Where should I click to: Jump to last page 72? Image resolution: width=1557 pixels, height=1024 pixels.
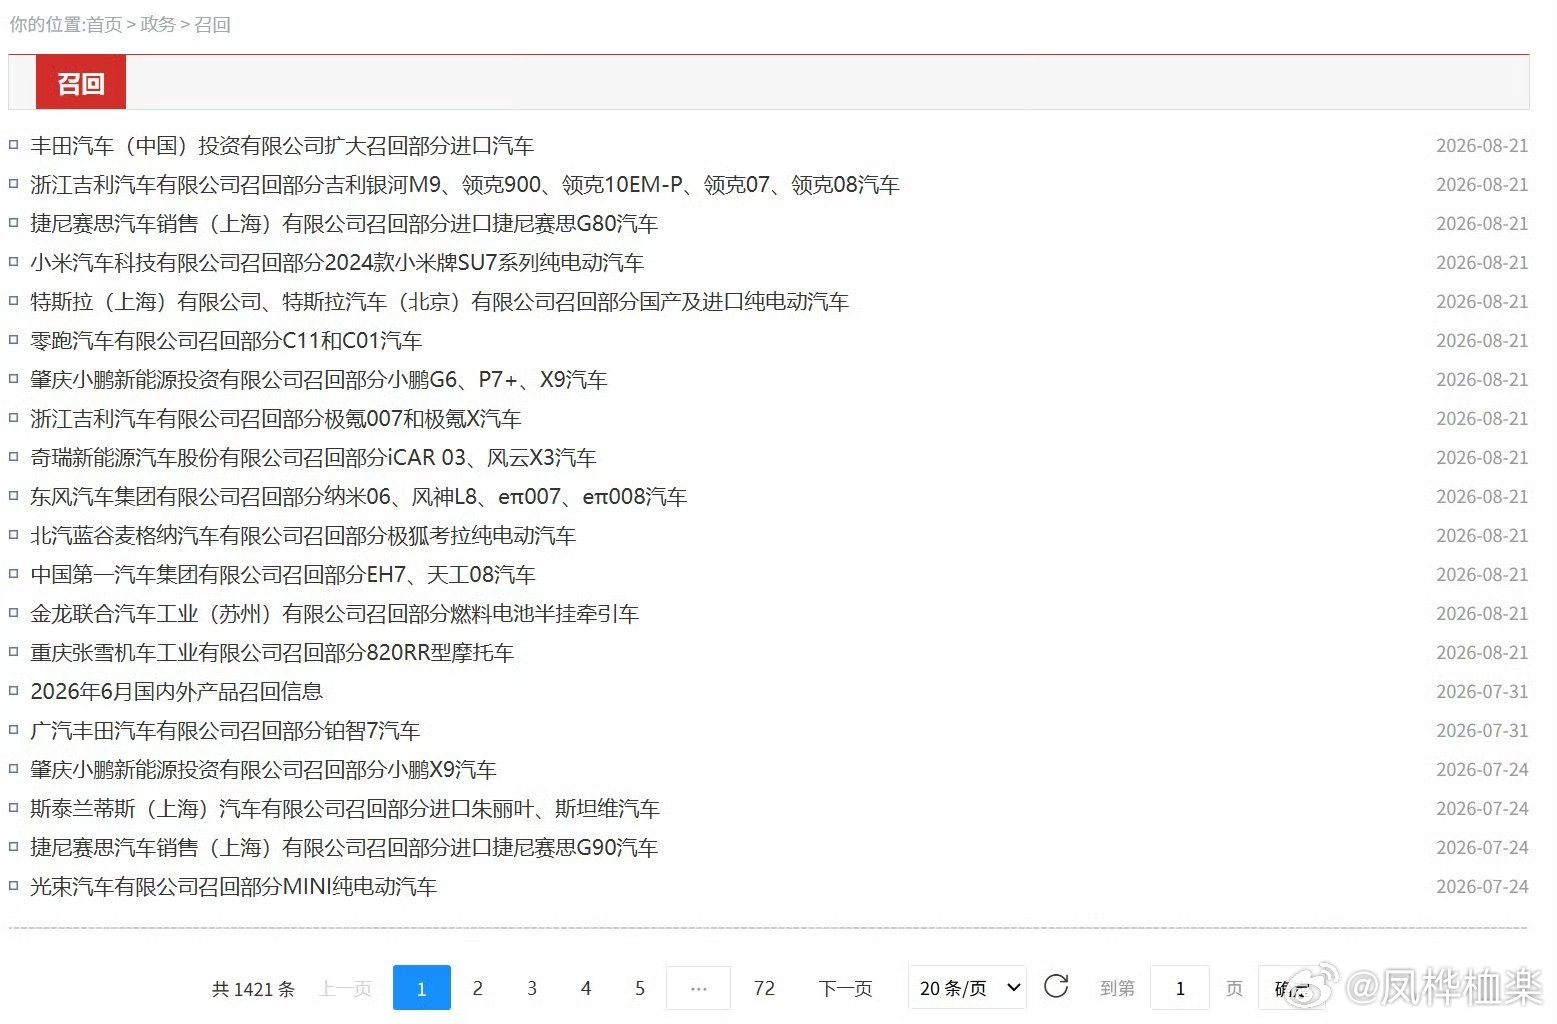pyautogui.click(x=764, y=988)
